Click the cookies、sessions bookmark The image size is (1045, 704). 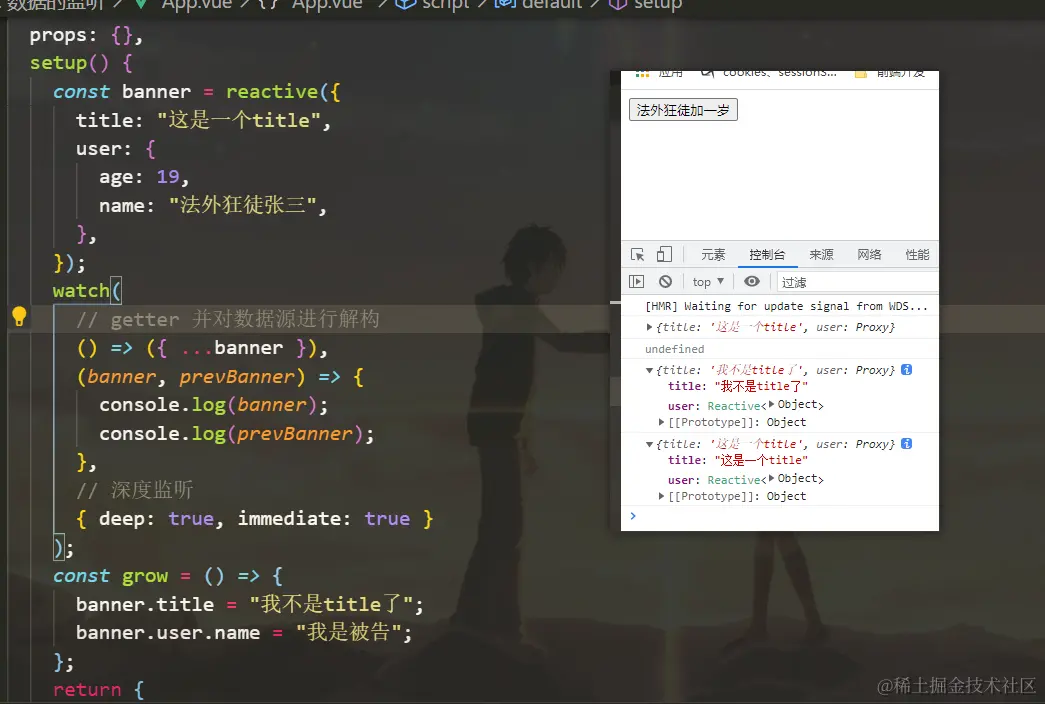tap(768, 73)
